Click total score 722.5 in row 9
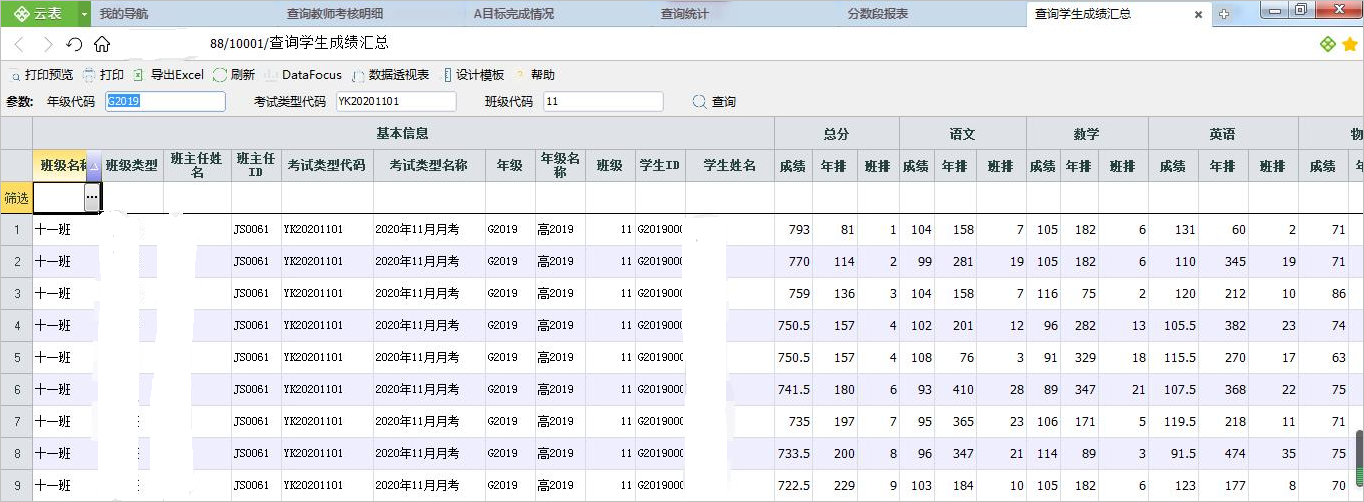This screenshot has width=1364, height=502. (794, 486)
